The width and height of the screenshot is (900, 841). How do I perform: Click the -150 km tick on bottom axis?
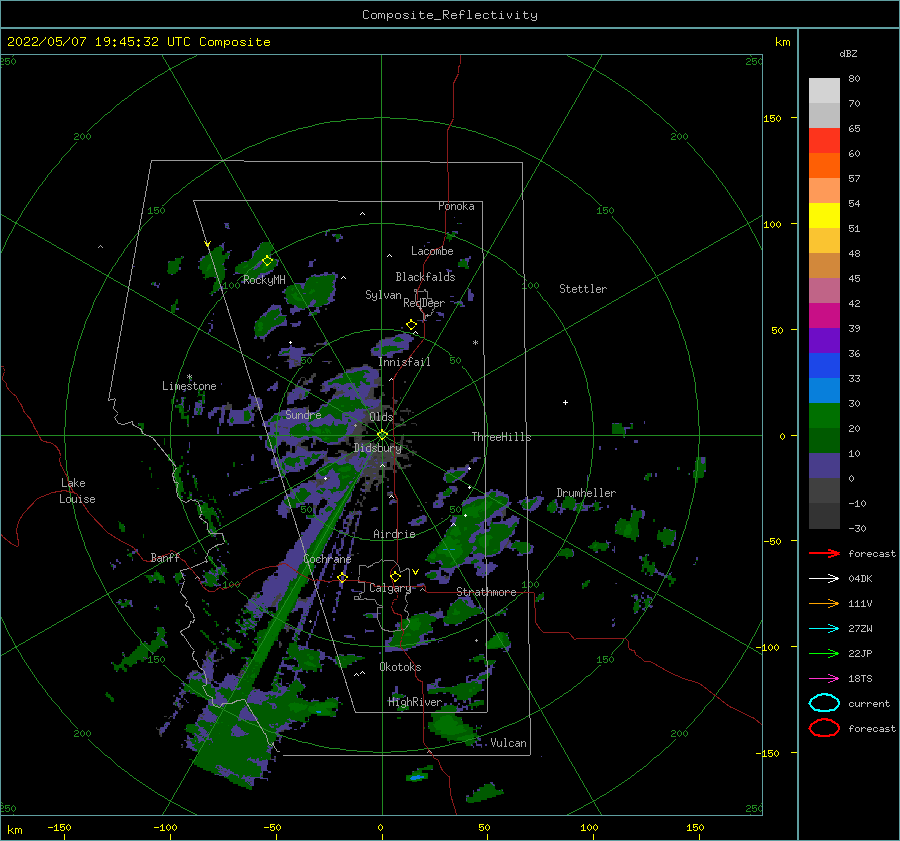(59, 827)
